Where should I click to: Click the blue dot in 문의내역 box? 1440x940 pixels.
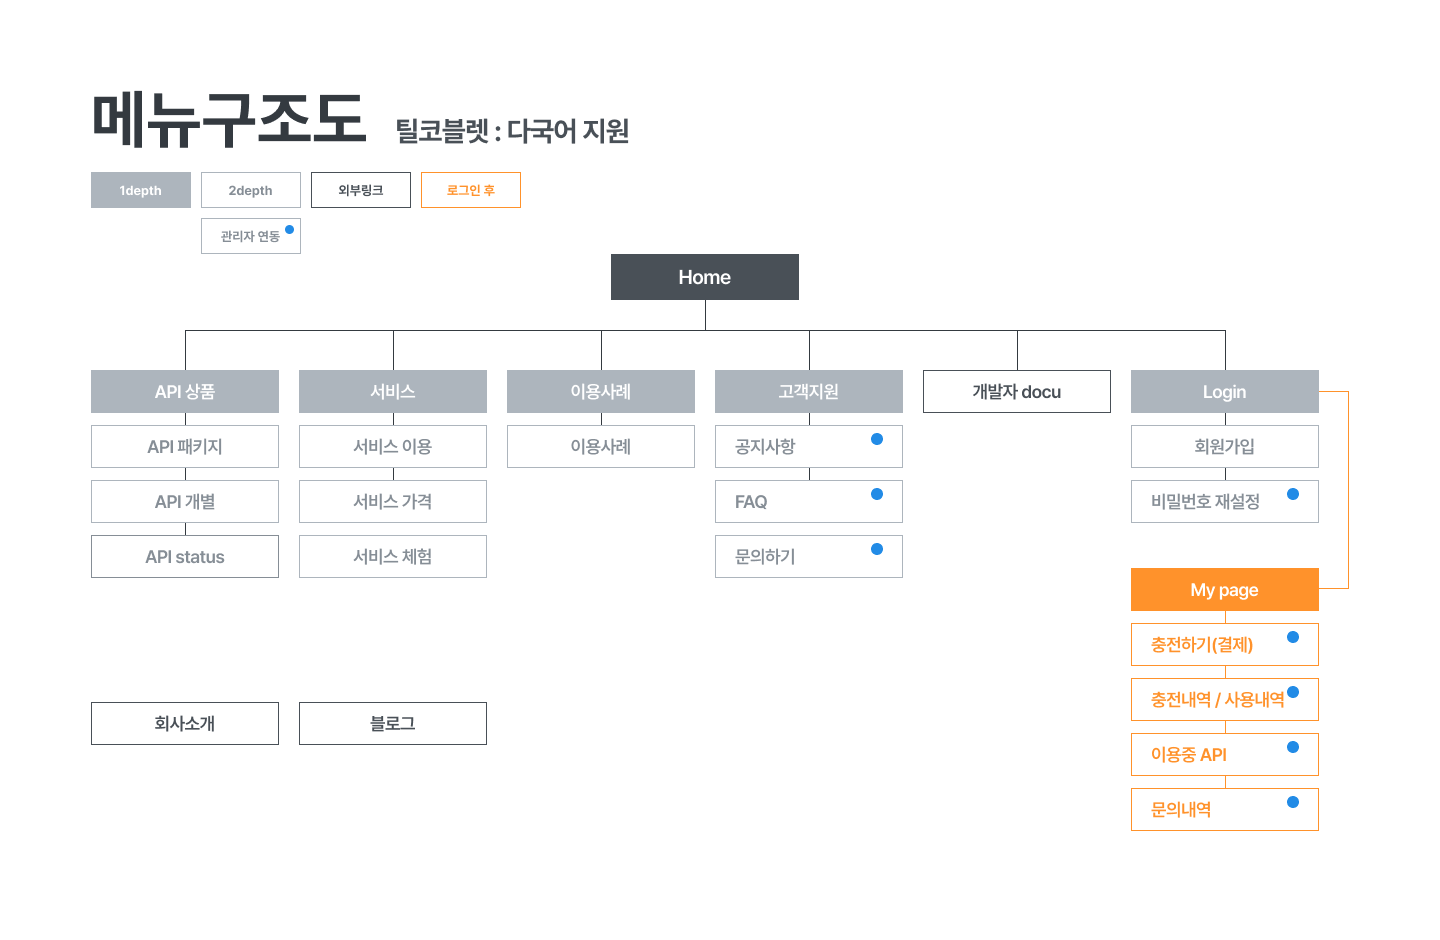coord(1293,802)
